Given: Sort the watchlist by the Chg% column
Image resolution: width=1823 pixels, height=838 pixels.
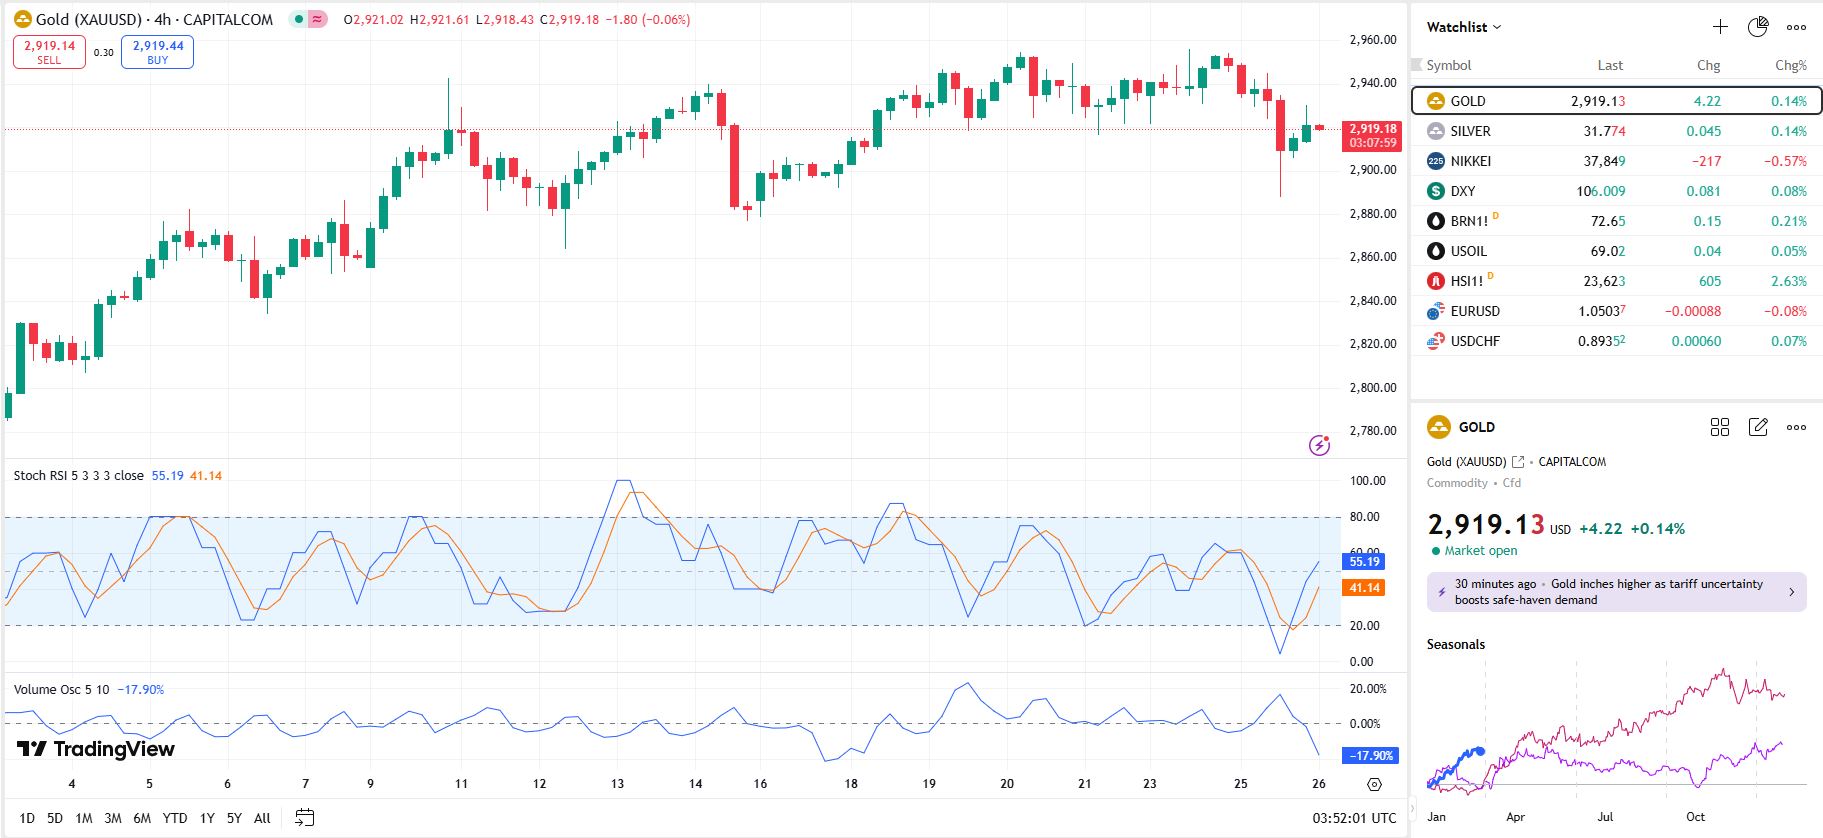Looking at the screenshot, I should click(1790, 65).
